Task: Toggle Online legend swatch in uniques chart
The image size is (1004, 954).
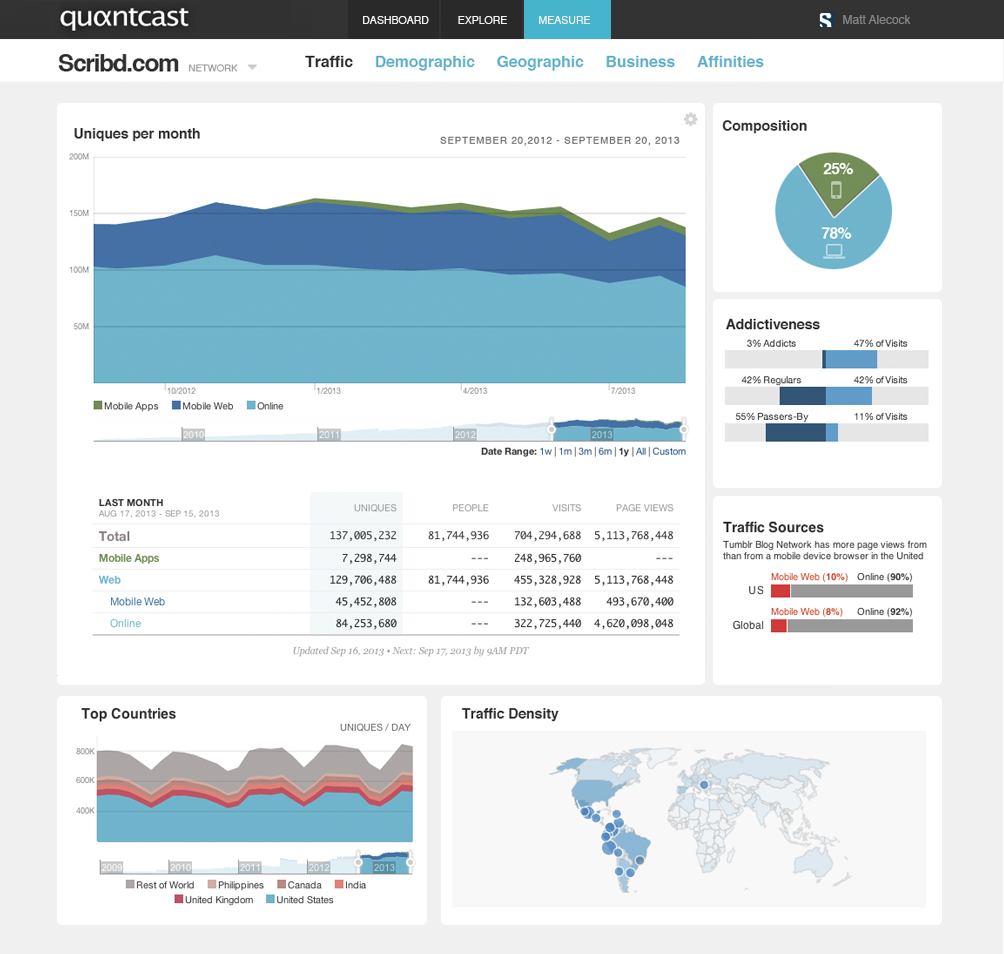Action: 251,405
